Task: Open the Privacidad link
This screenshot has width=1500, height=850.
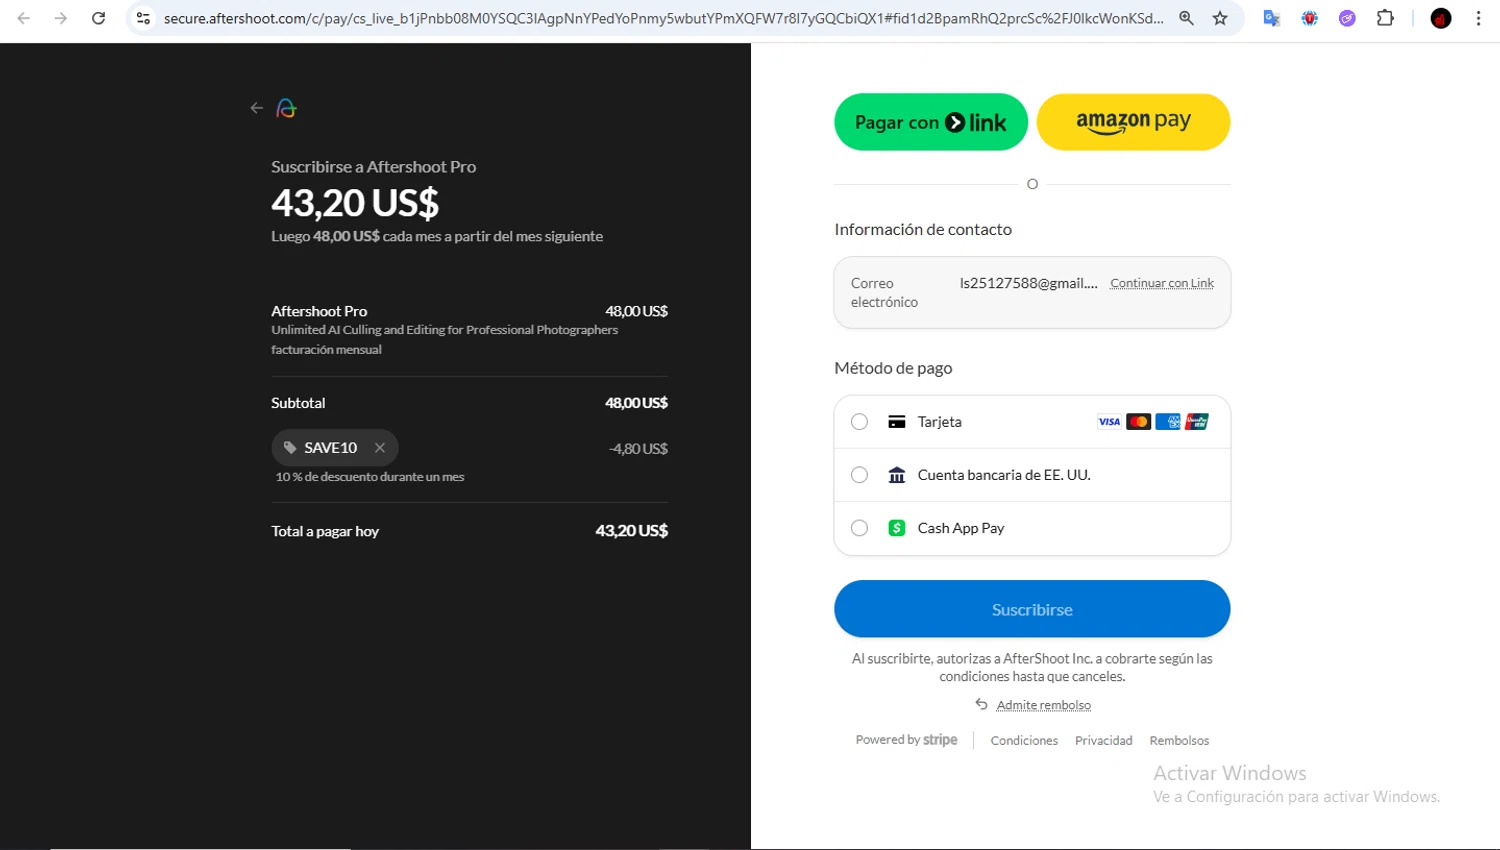Action: pyautogui.click(x=1103, y=741)
